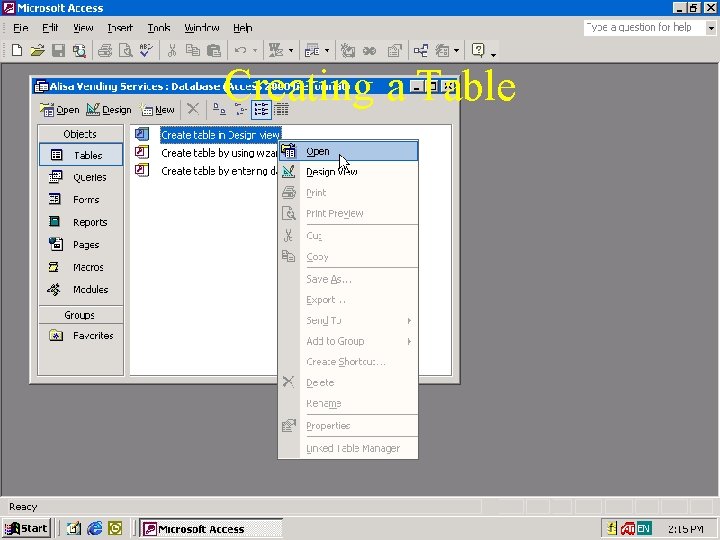Open the Help menu
The image size is (720, 540).
(x=242, y=28)
